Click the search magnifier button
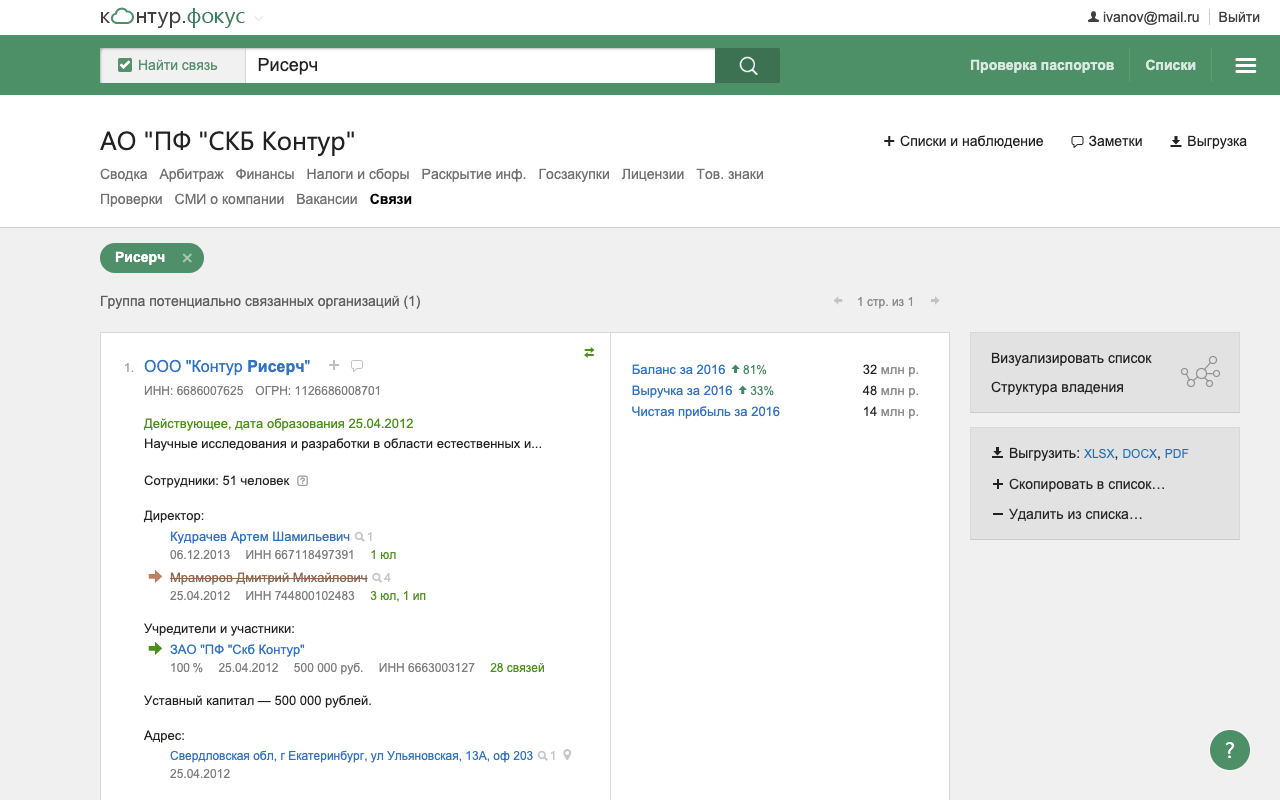 (x=747, y=65)
